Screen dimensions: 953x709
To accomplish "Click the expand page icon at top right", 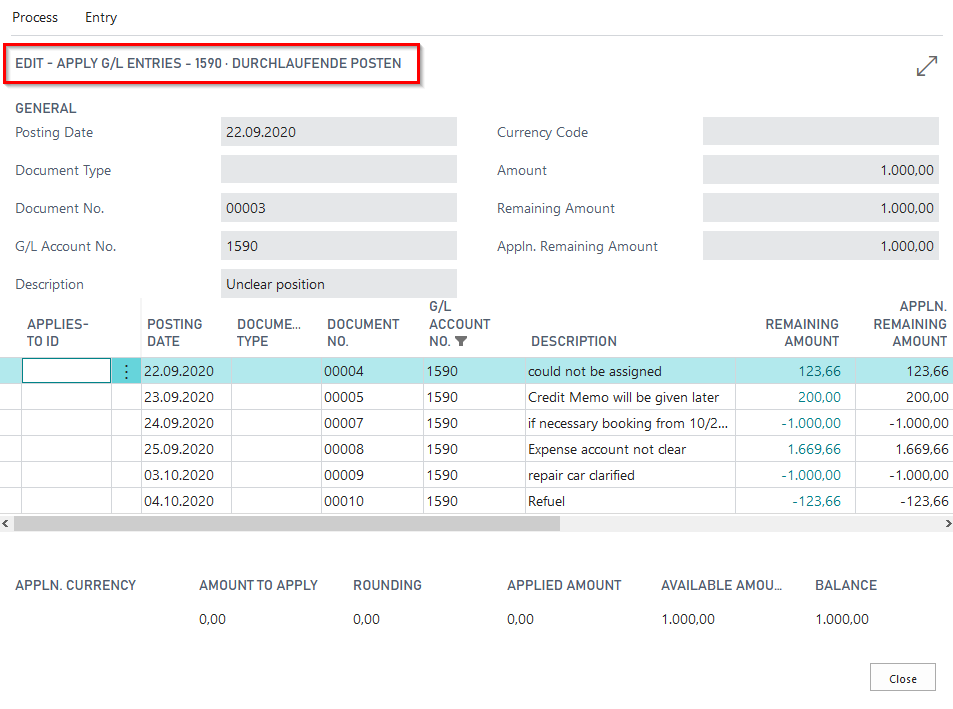I will 927,67.
